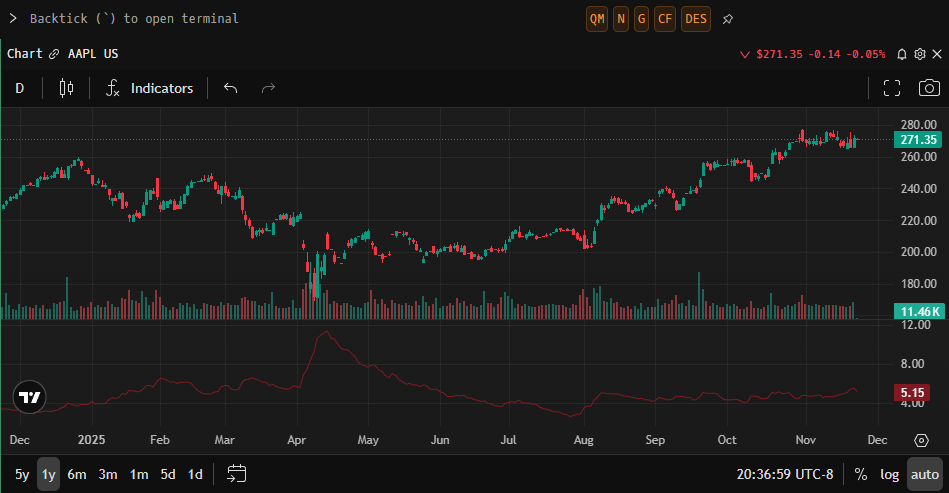Click the pin icon beside DES
Viewport: 949px width, 493px height.
pyautogui.click(x=728, y=19)
